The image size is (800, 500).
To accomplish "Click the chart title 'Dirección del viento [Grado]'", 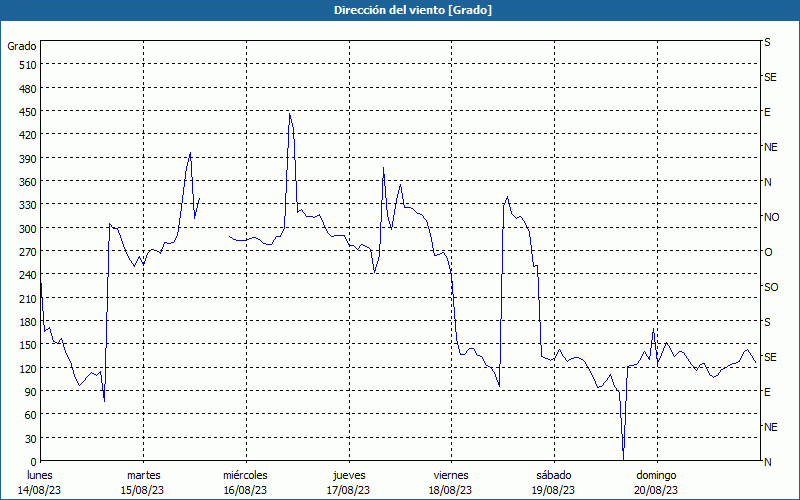I will [413, 10].
